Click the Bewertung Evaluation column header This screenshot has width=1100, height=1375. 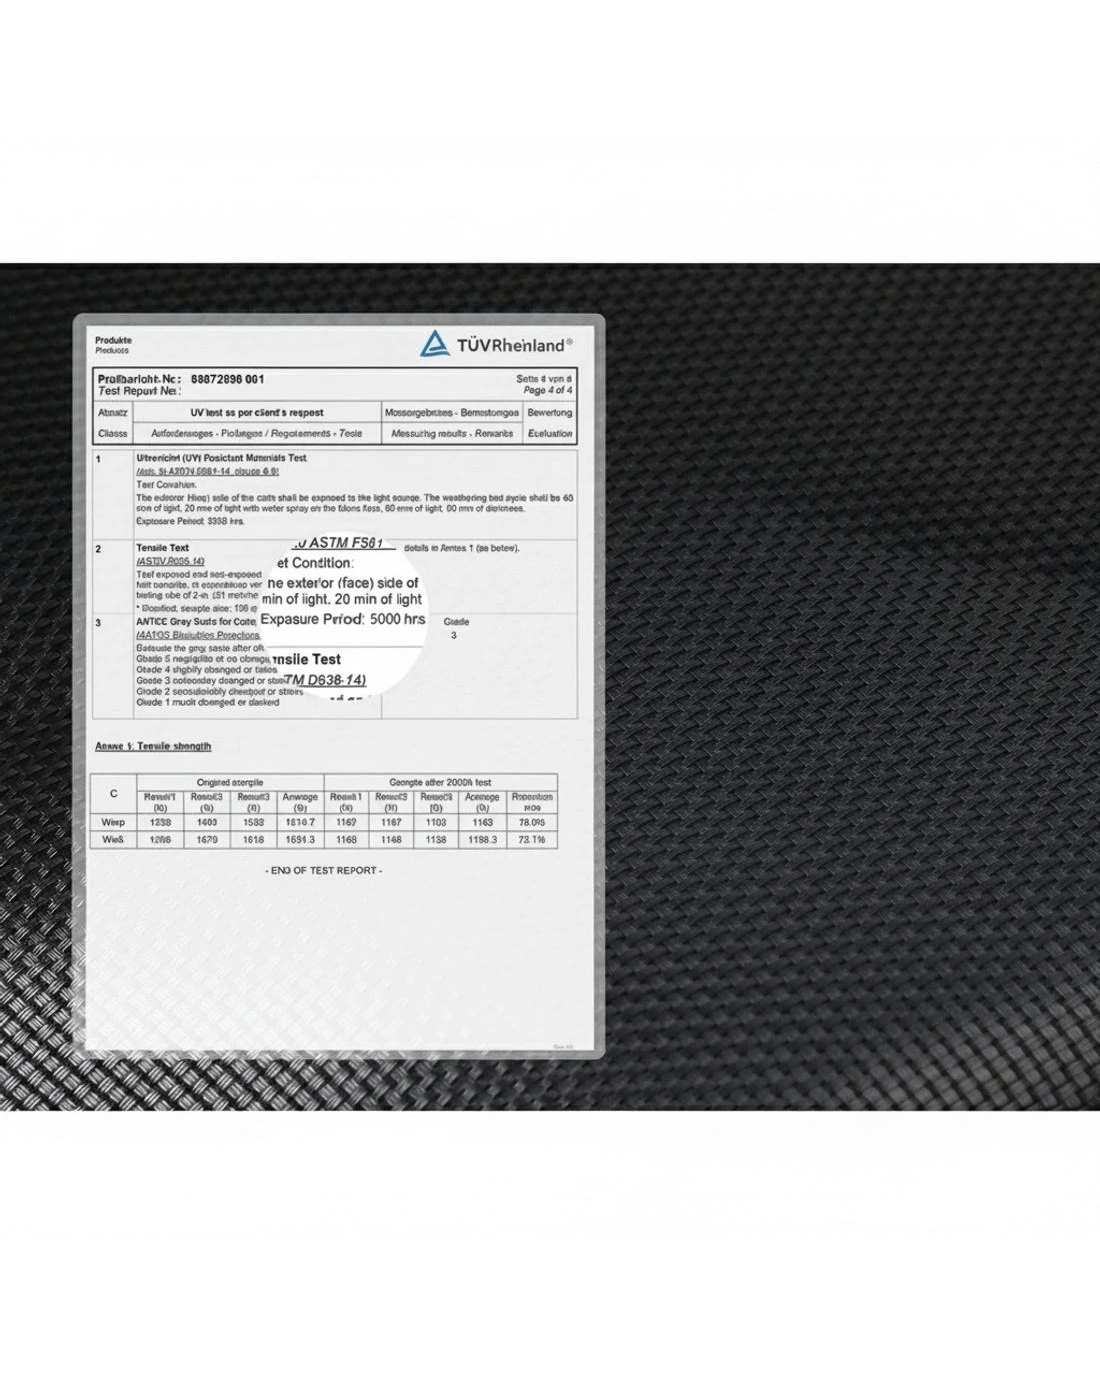pyautogui.click(x=549, y=422)
